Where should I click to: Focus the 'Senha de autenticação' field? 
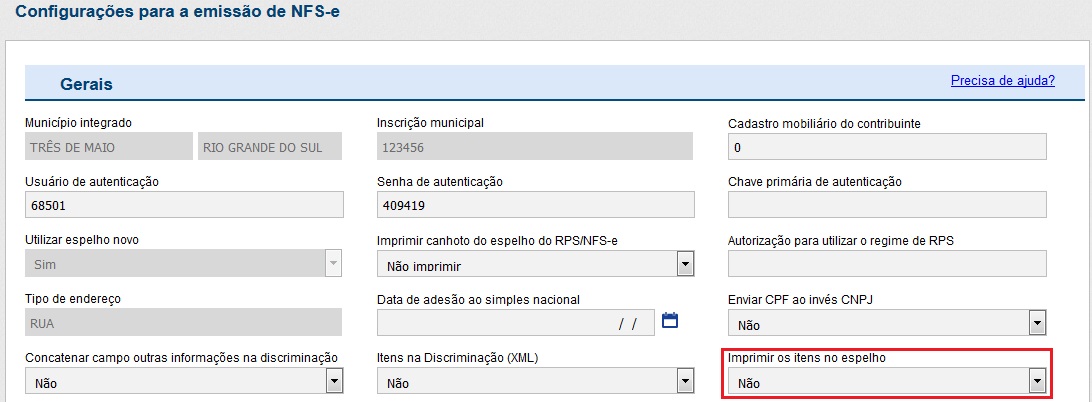pyautogui.click(x=535, y=205)
